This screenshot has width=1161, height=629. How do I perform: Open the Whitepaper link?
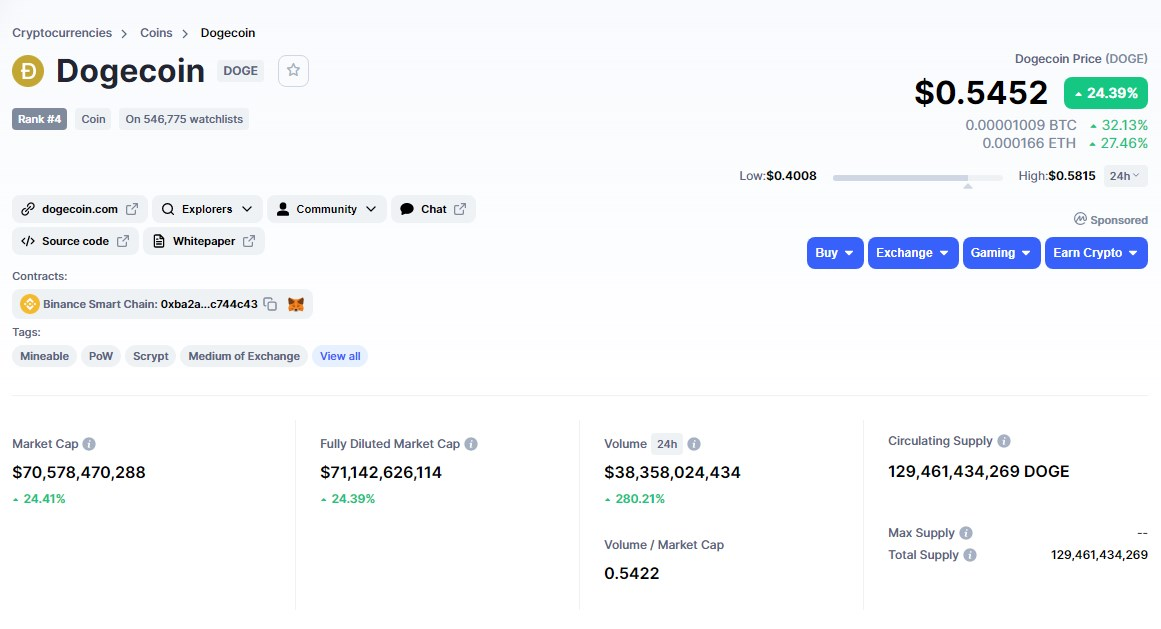click(204, 241)
